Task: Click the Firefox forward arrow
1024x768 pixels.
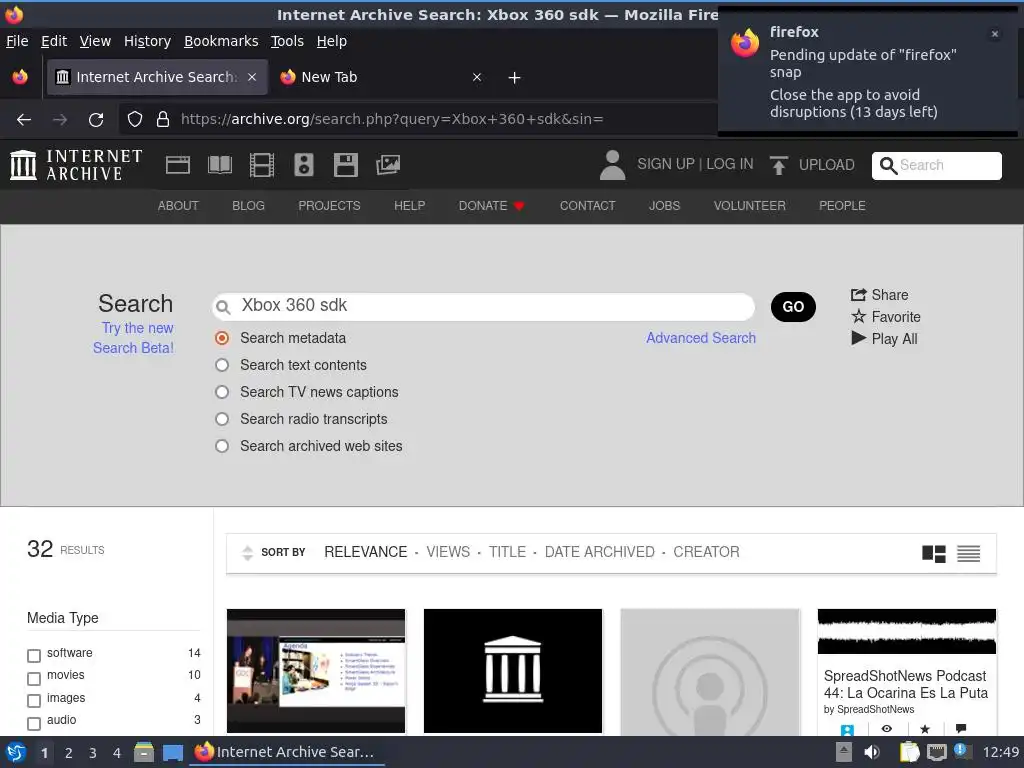Action: pos(59,120)
